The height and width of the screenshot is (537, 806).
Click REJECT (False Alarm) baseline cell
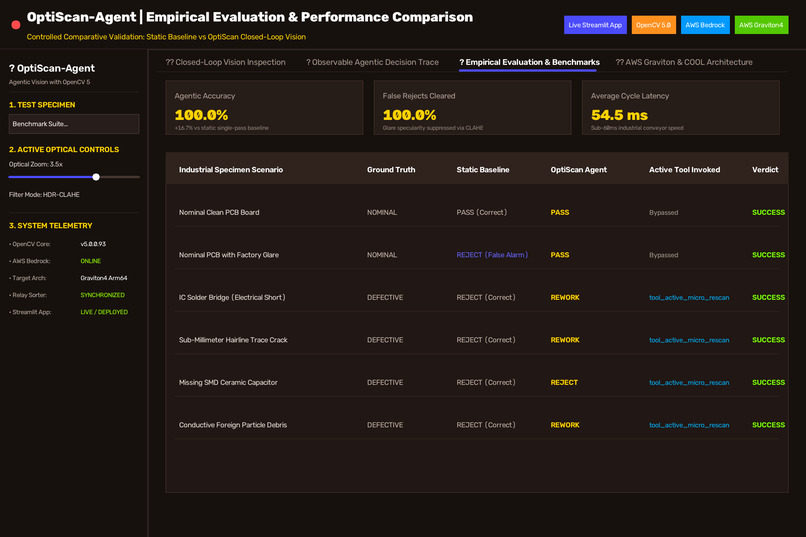[x=492, y=255]
